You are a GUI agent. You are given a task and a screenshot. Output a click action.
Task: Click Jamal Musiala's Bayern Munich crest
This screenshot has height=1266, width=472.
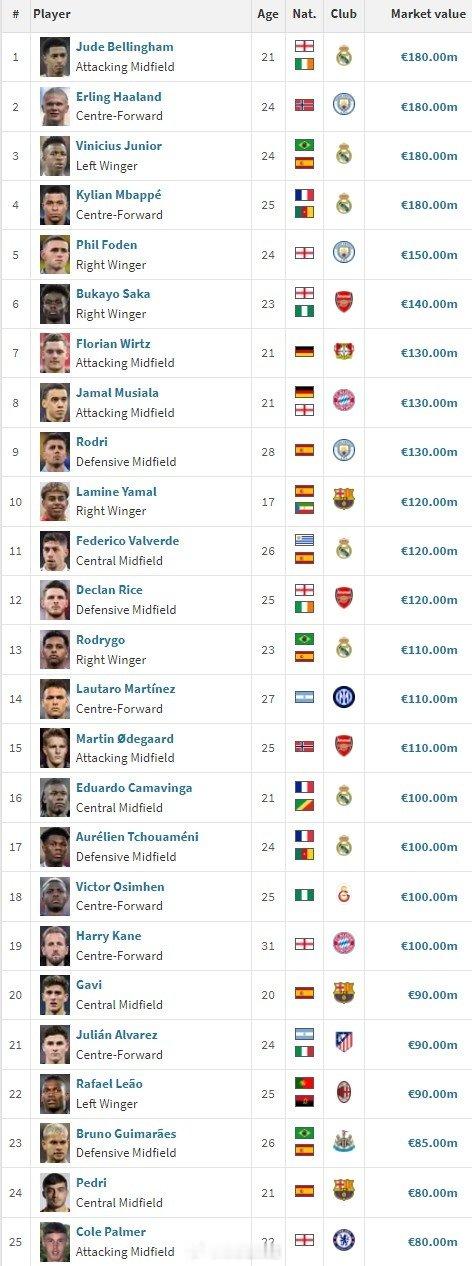(344, 402)
